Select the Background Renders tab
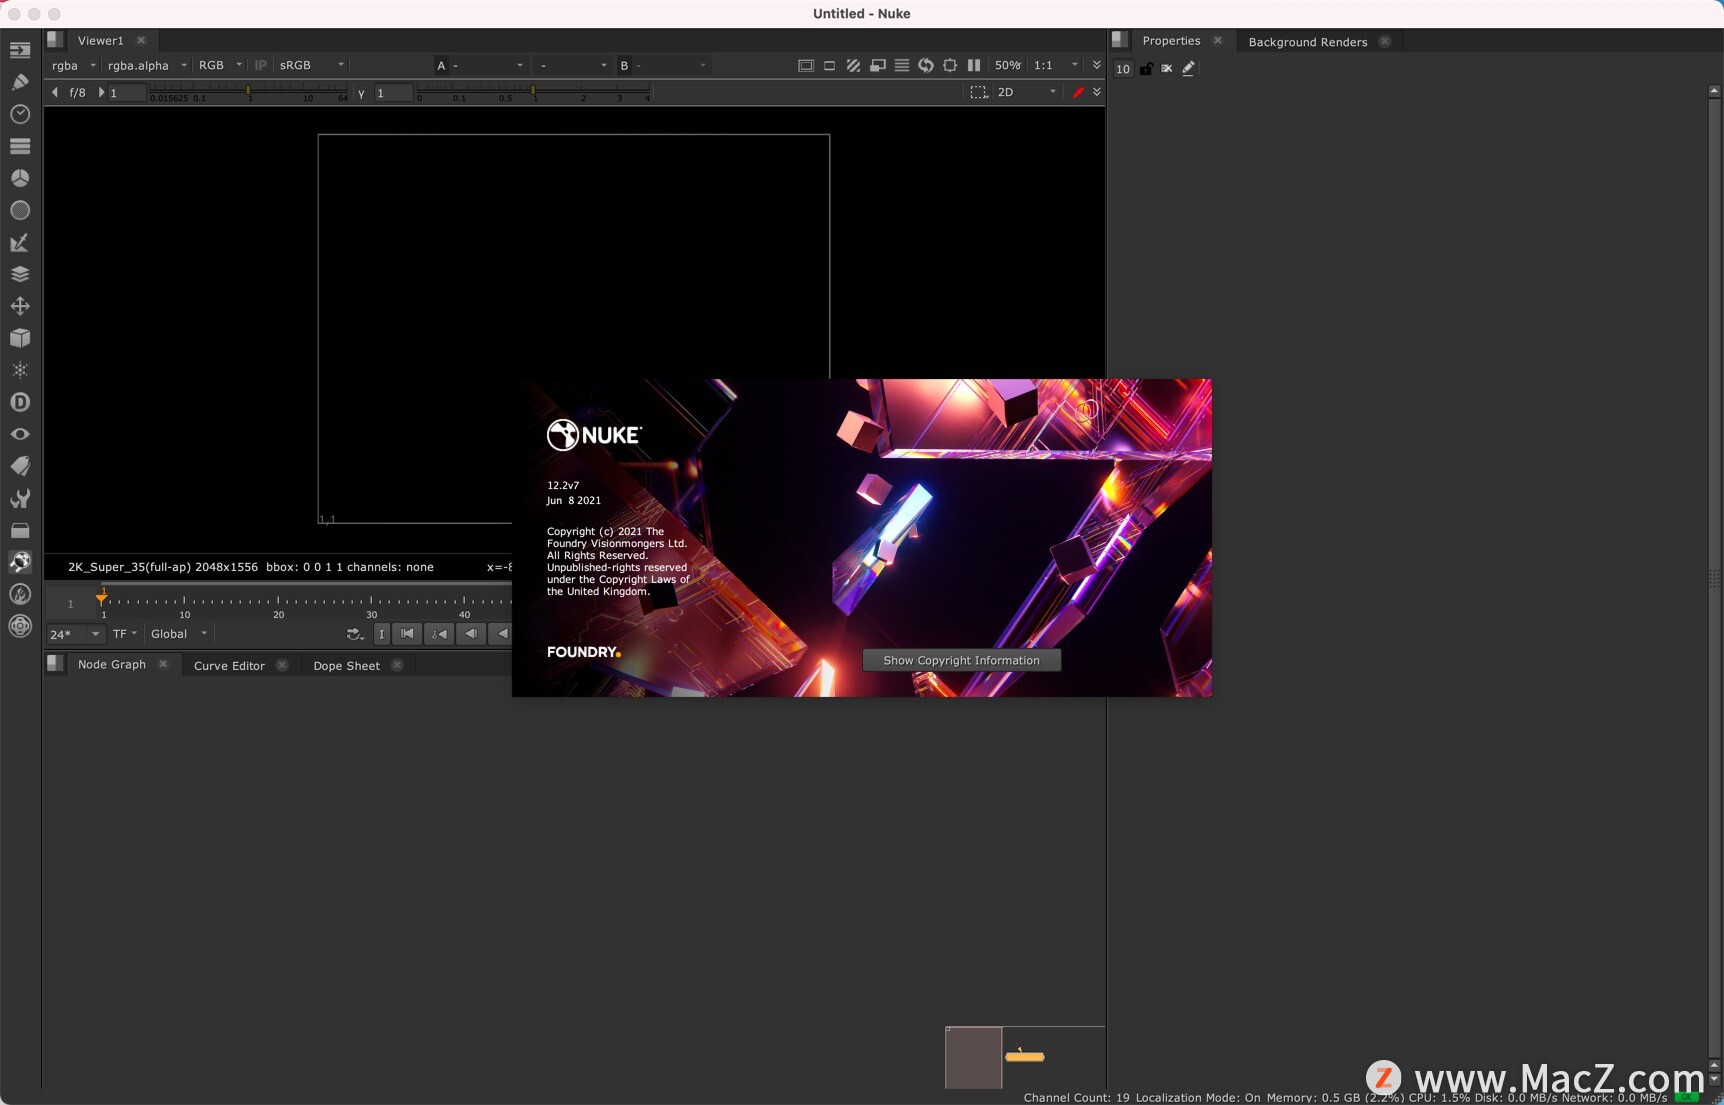The width and height of the screenshot is (1724, 1105). (x=1307, y=42)
